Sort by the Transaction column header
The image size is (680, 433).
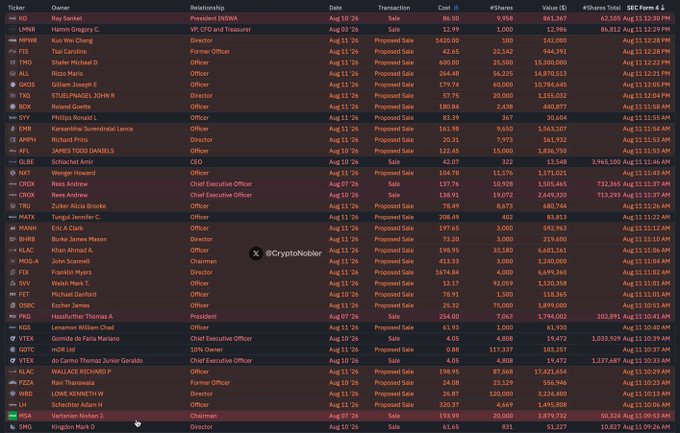394,8
